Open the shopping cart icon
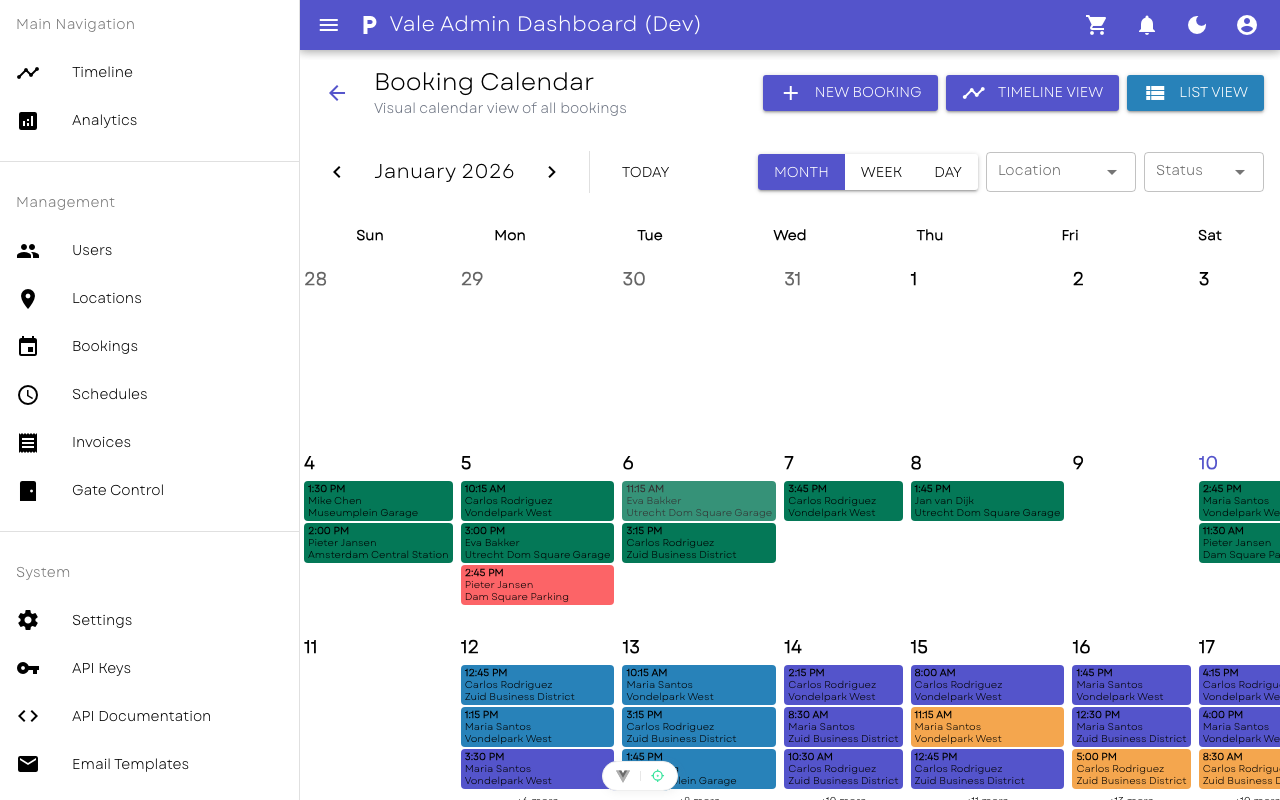 pyautogui.click(x=1096, y=24)
